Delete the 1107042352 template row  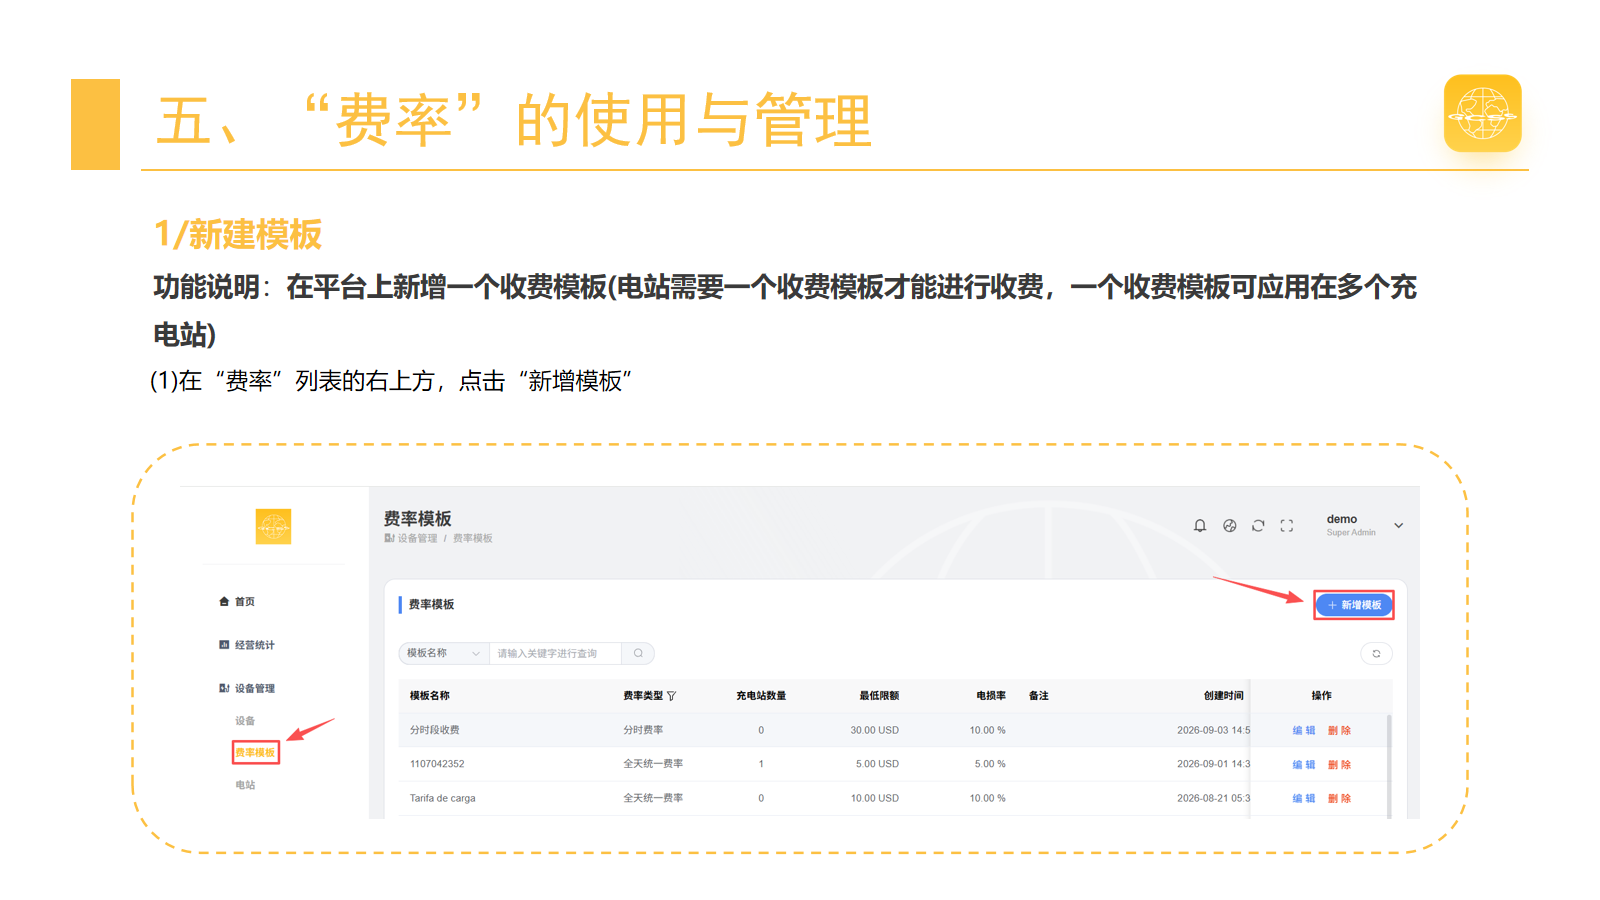click(1339, 765)
